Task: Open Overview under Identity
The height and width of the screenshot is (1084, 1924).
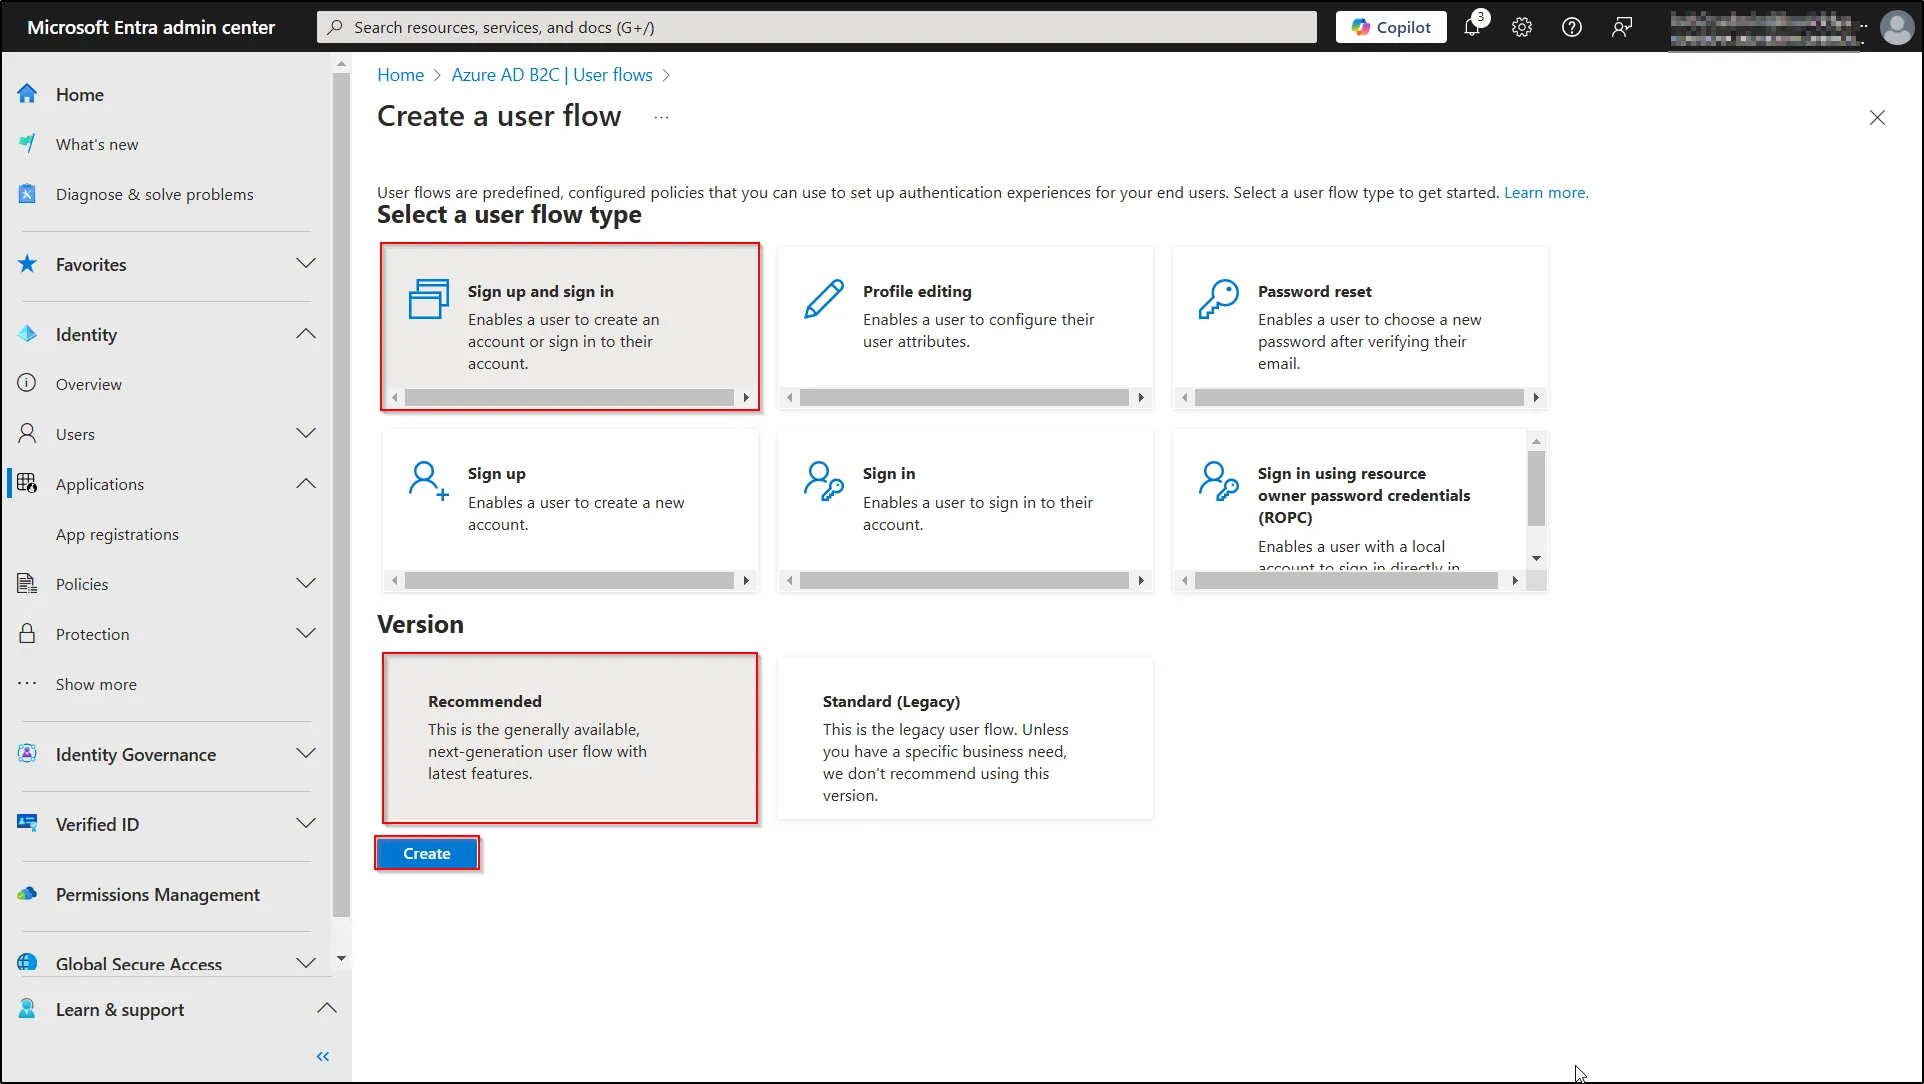Action: (89, 384)
